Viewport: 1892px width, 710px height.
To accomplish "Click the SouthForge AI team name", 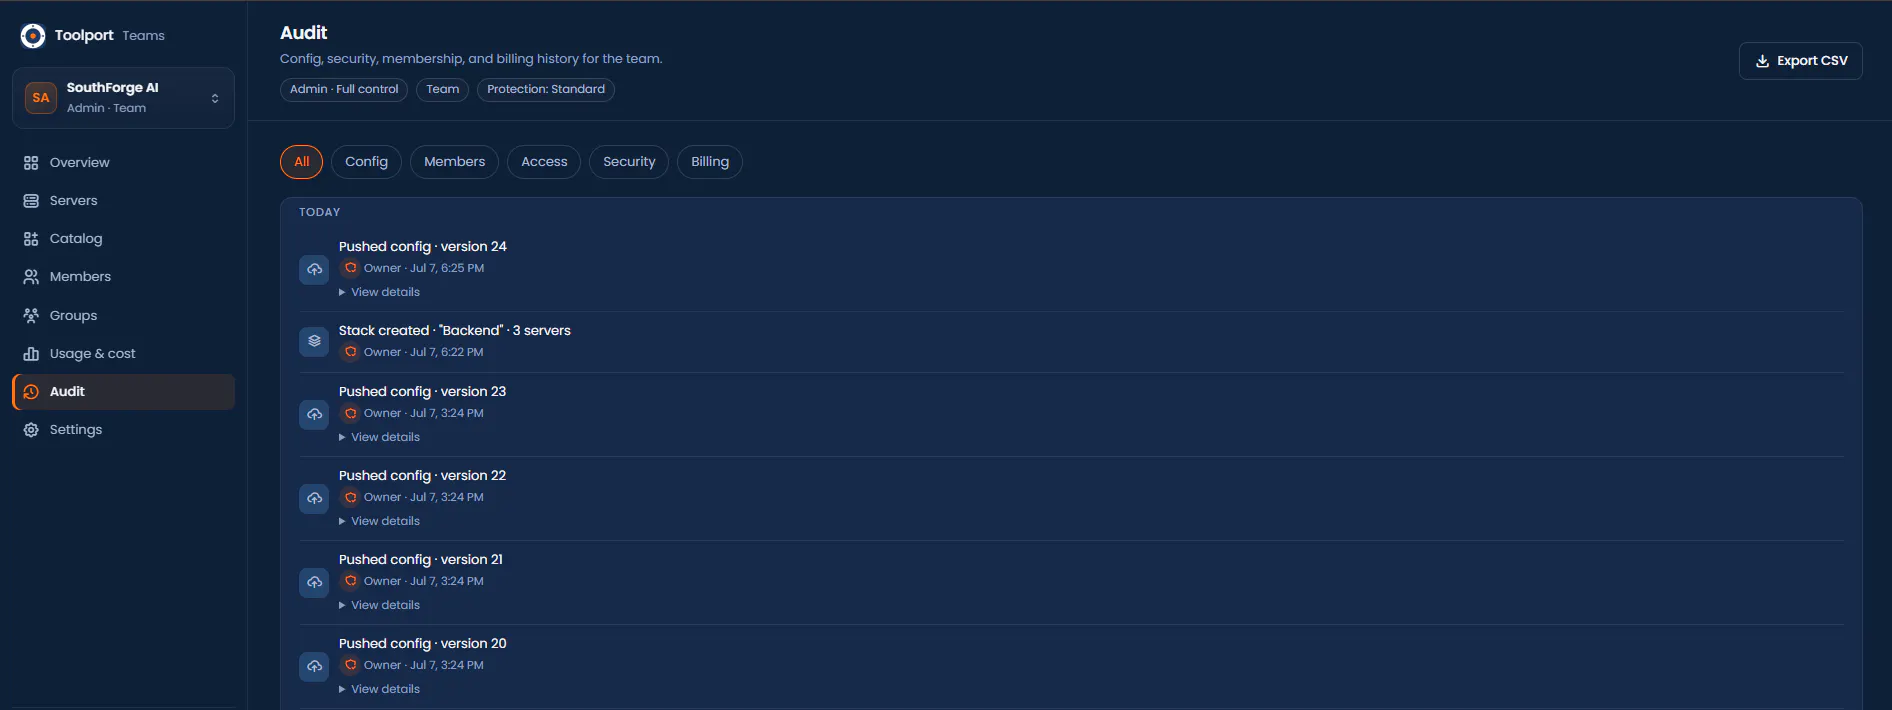I will (x=113, y=88).
